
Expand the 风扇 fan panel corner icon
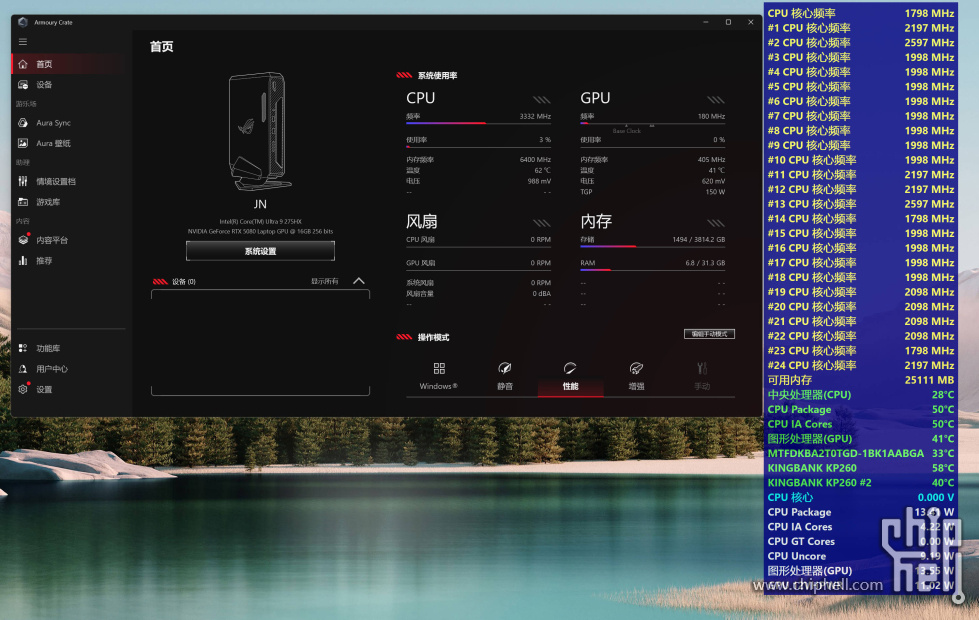tap(541, 223)
